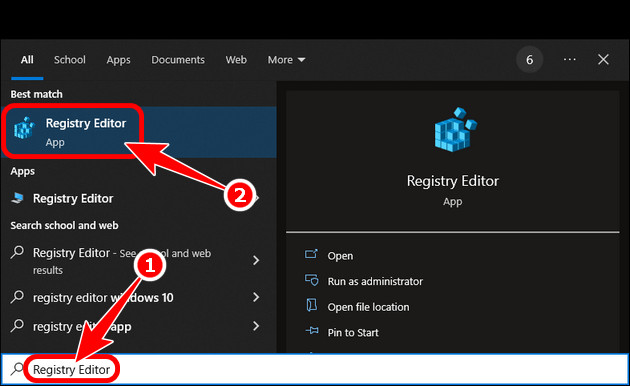The height and width of the screenshot is (386, 630).
Task: Switch to the All tab
Action: 27,60
